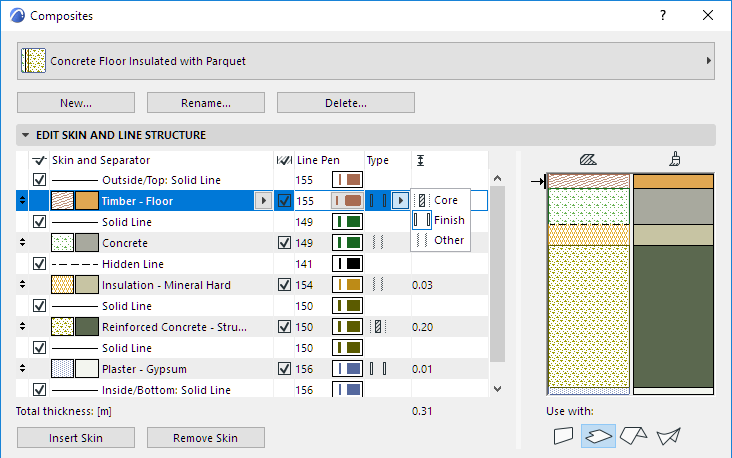Toggle Solid Line checkbox below Insulation - Mineral Hard
Viewport: 732px width, 458px height.
[40, 306]
